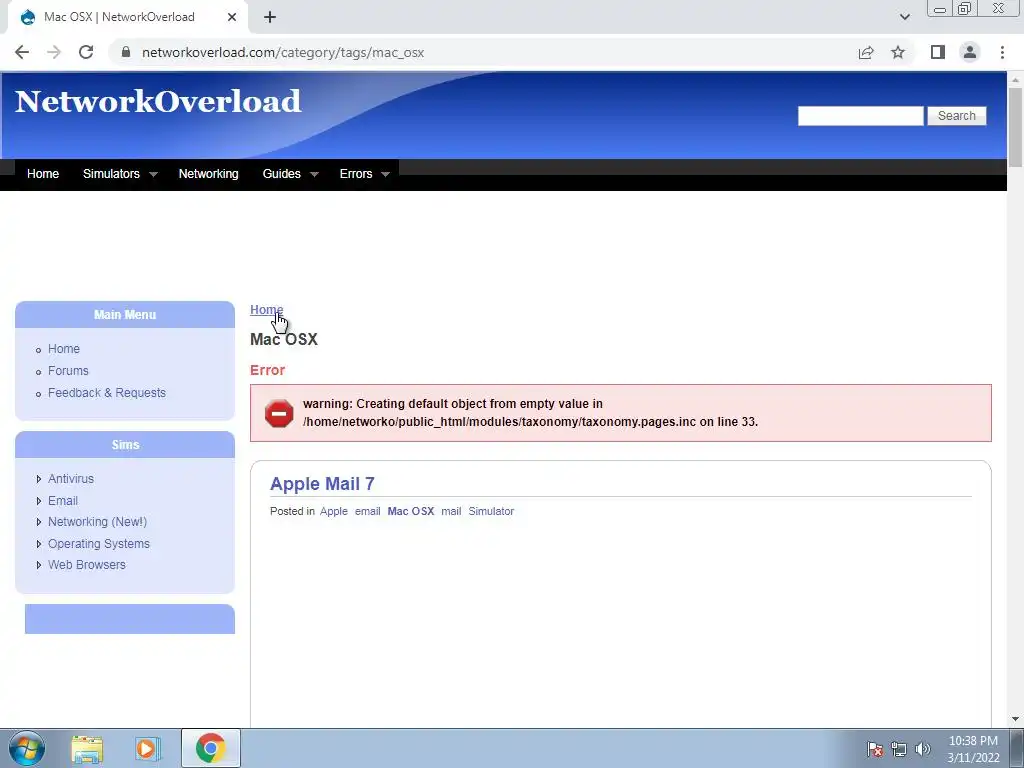Click the Mac OSX page heading
1024x768 pixels.
[284, 339]
